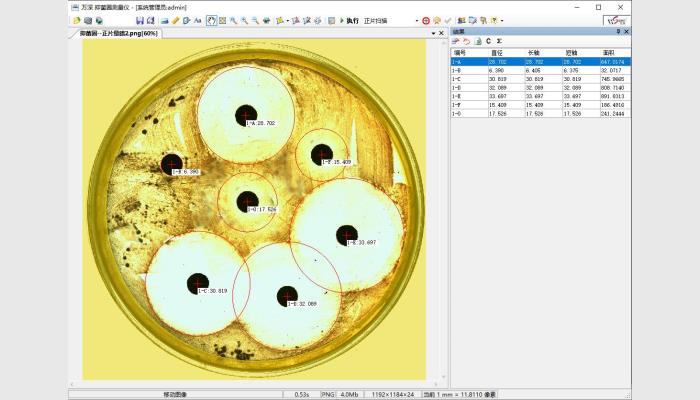
Task: Close the image document tab
Action: [x=442, y=33]
